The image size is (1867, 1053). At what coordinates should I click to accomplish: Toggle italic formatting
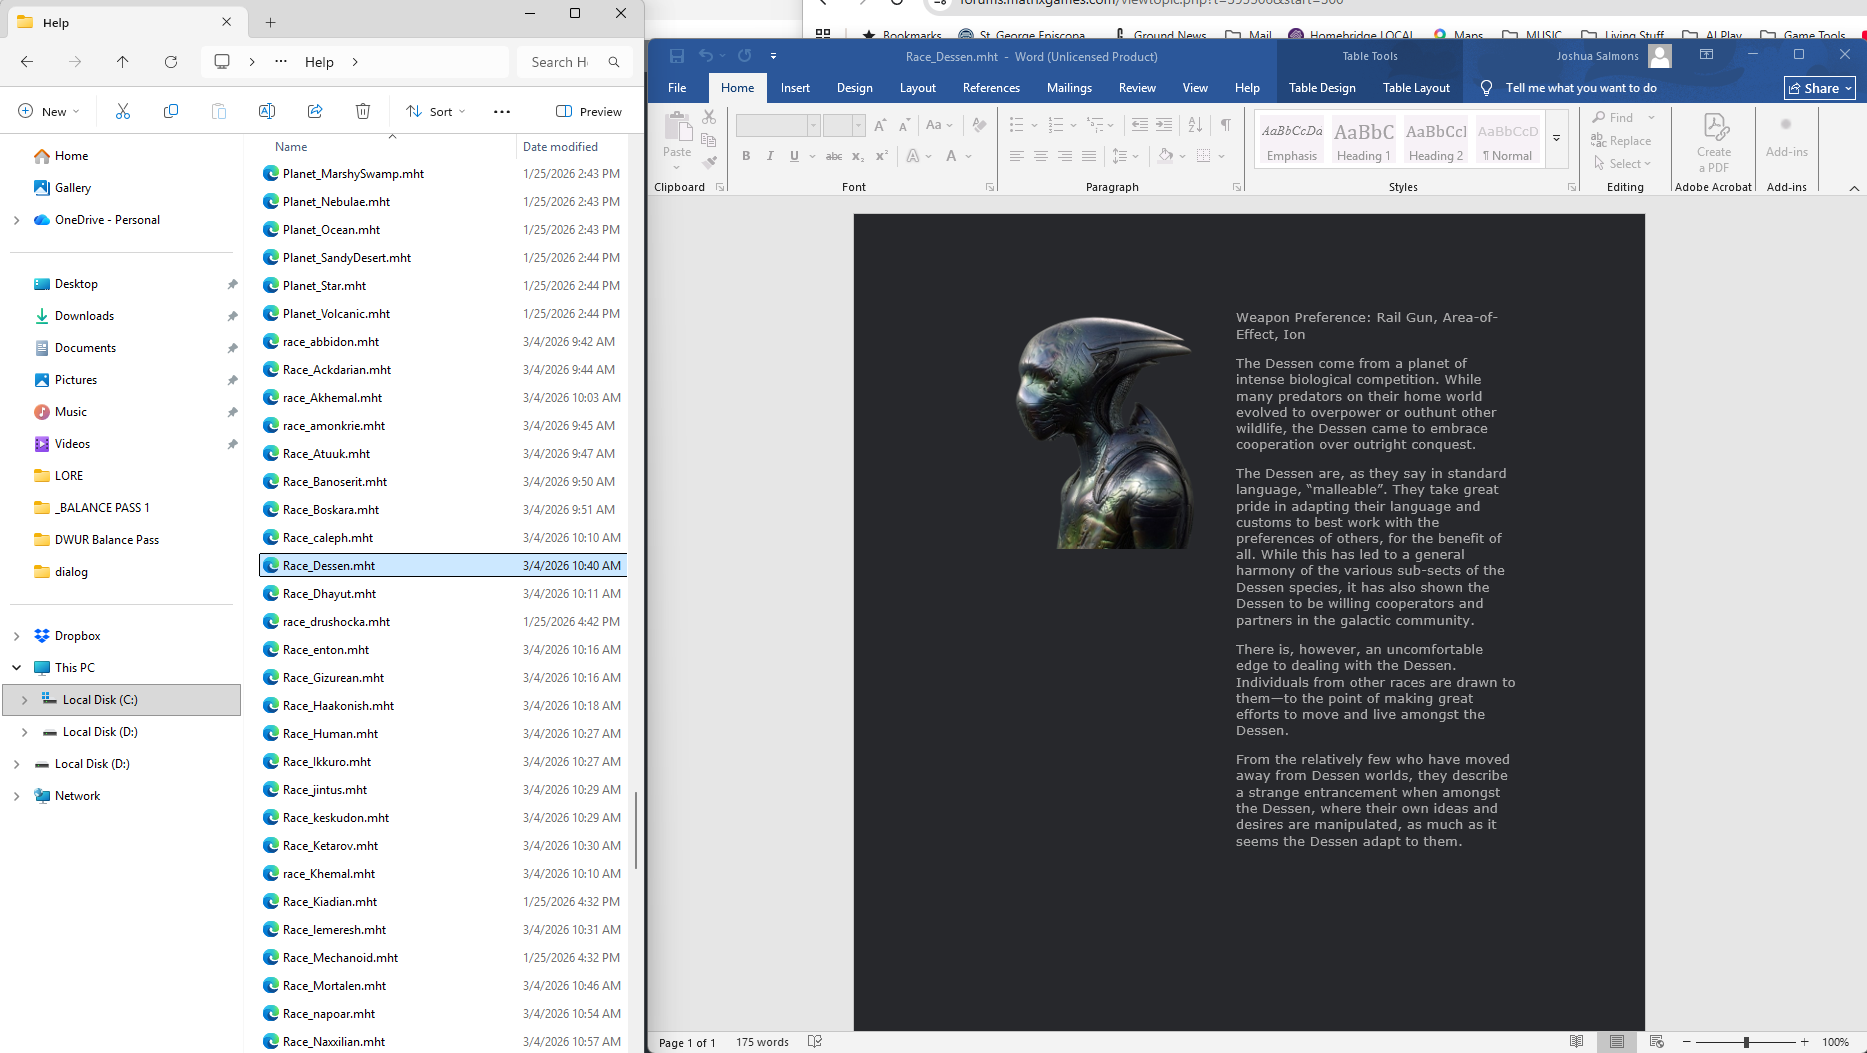(x=770, y=156)
